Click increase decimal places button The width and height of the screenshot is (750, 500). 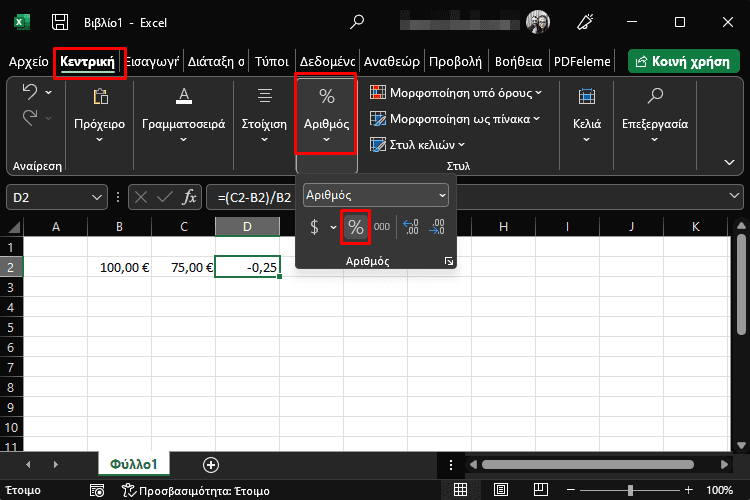point(411,227)
